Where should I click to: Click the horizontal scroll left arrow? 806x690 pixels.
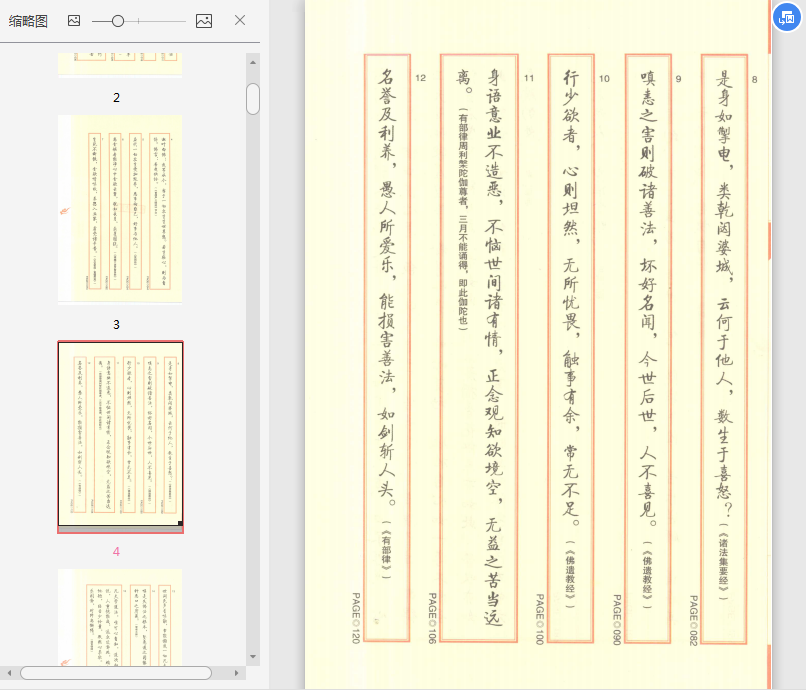pyautogui.click(x=9, y=673)
